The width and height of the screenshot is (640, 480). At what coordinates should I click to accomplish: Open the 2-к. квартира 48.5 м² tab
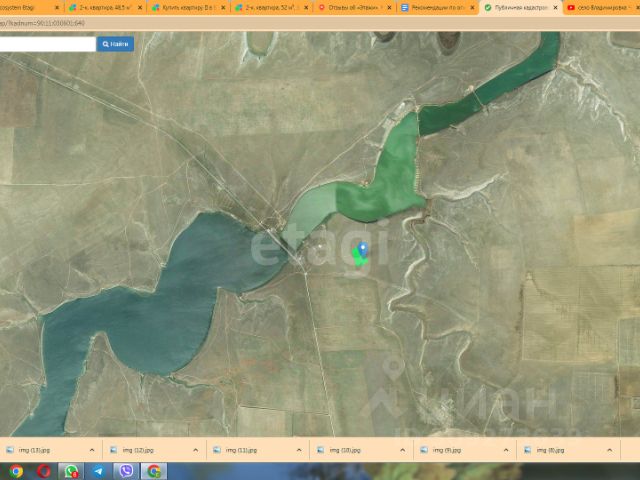105,7
